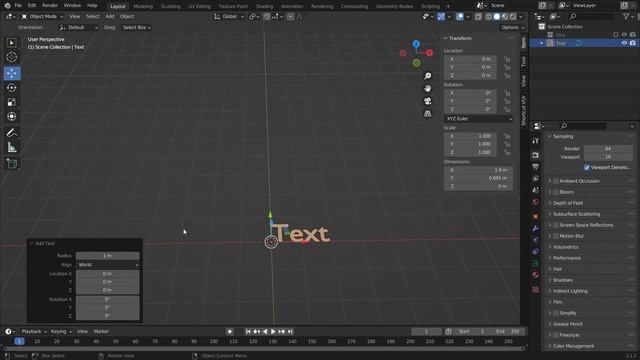Open the Global orientation dropdown
Image resolution: width=640 pixels, height=360 pixels.
(229, 17)
